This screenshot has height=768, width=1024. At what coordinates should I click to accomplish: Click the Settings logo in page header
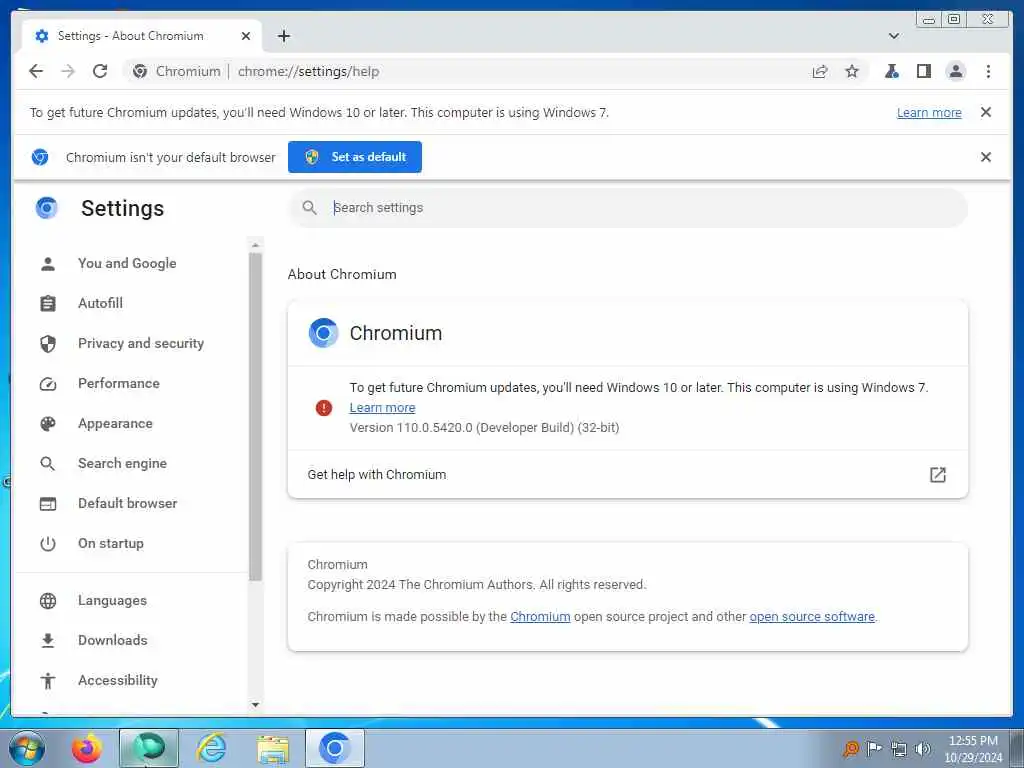click(46, 208)
